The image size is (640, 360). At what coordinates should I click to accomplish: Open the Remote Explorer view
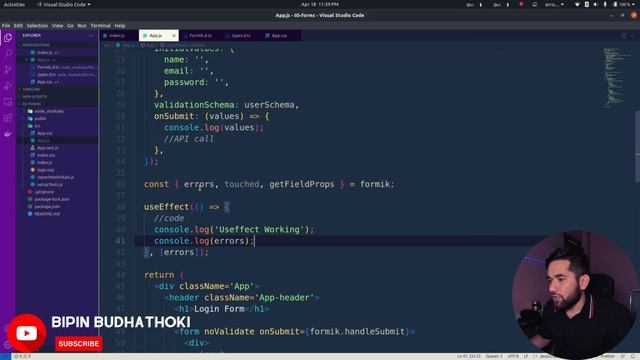(x=8, y=102)
